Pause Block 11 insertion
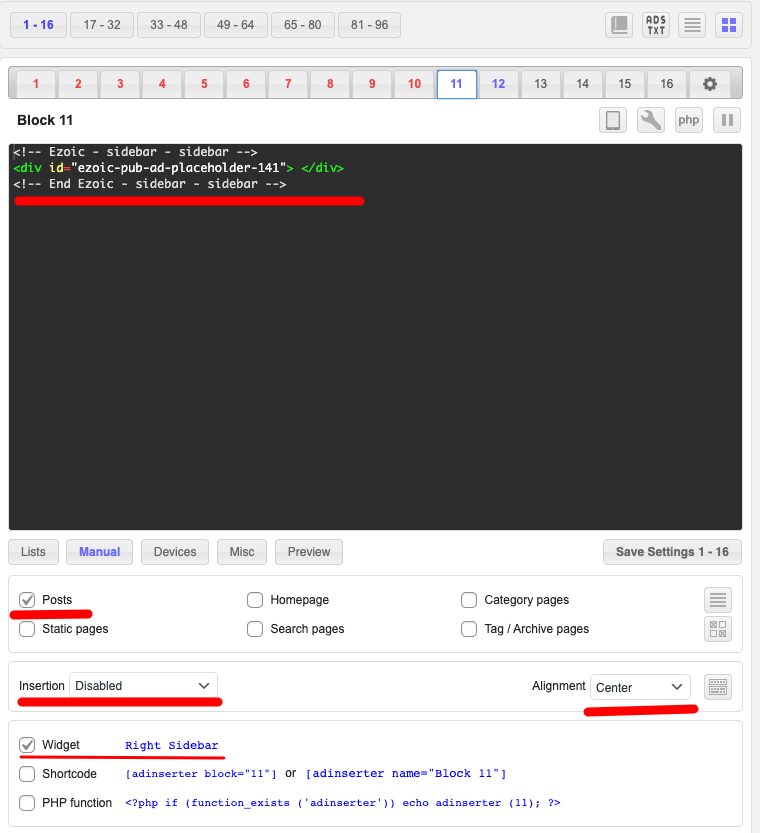760x833 pixels. click(x=727, y=120)
